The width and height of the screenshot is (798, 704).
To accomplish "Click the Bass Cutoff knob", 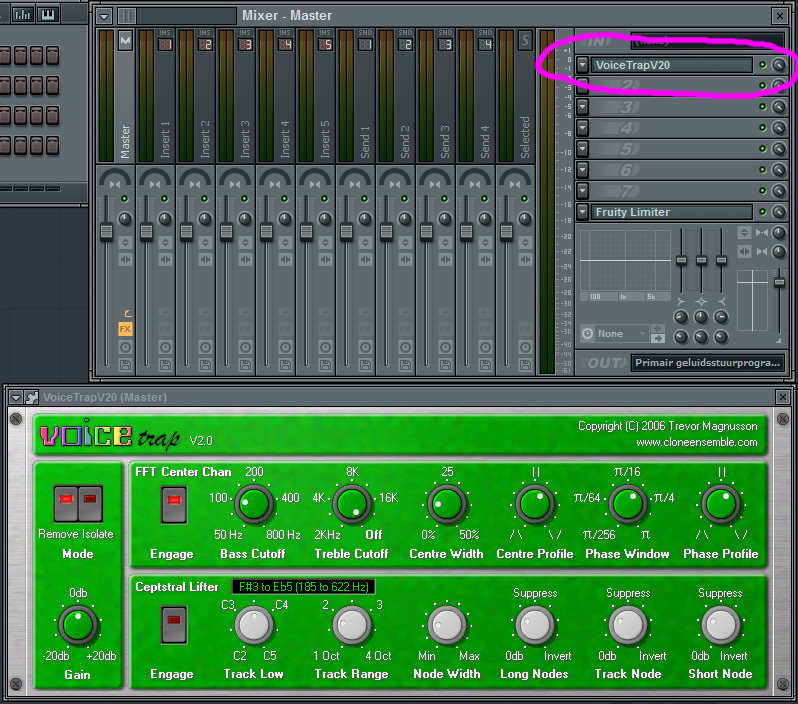I will pos(254,503).
